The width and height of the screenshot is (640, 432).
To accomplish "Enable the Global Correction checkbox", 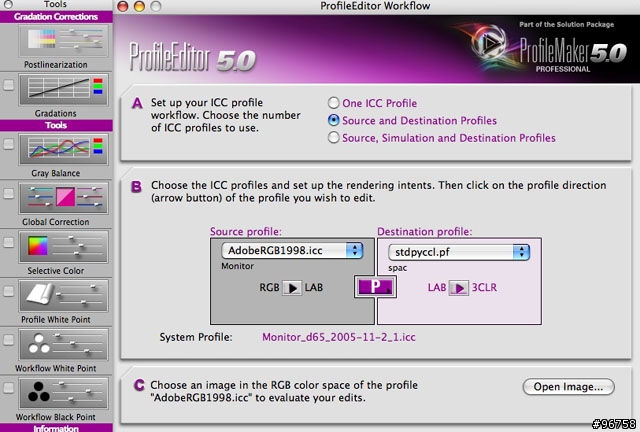I will point(9,194).
